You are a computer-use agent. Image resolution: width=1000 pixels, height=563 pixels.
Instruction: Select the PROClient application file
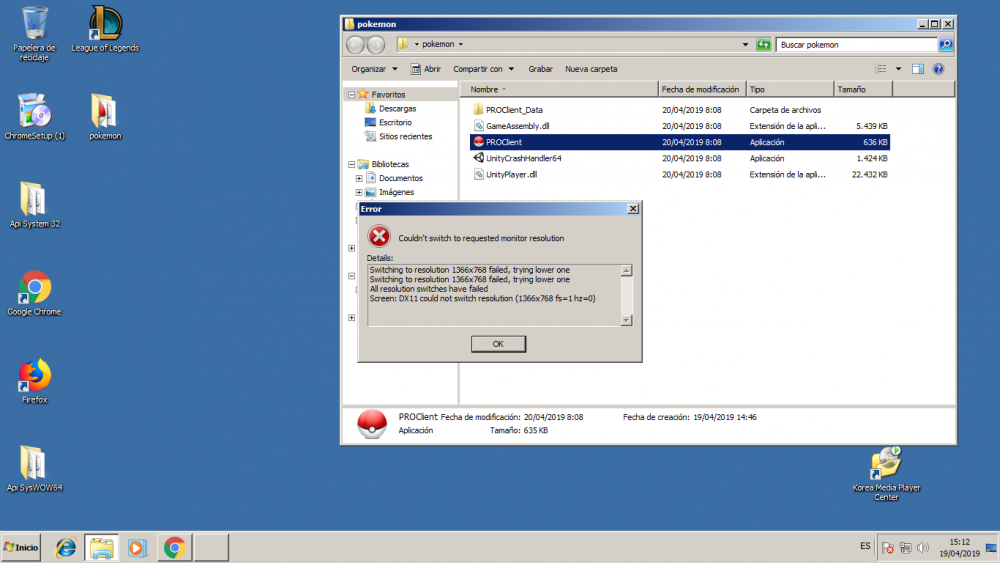tap(505, 142)
